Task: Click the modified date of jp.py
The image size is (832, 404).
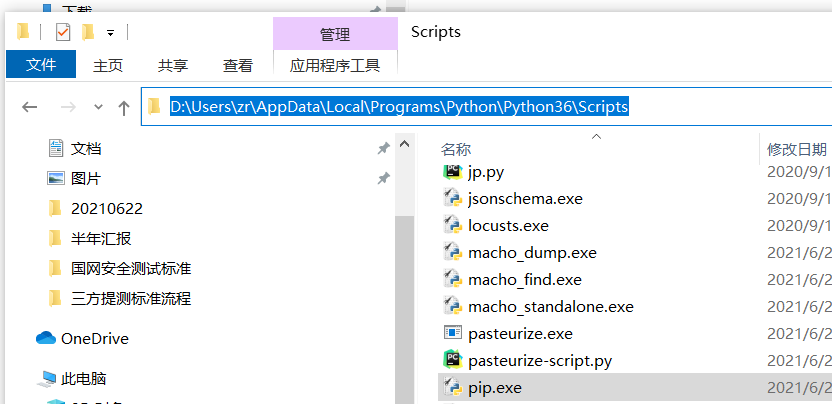Action: click(x=799, y=171)
